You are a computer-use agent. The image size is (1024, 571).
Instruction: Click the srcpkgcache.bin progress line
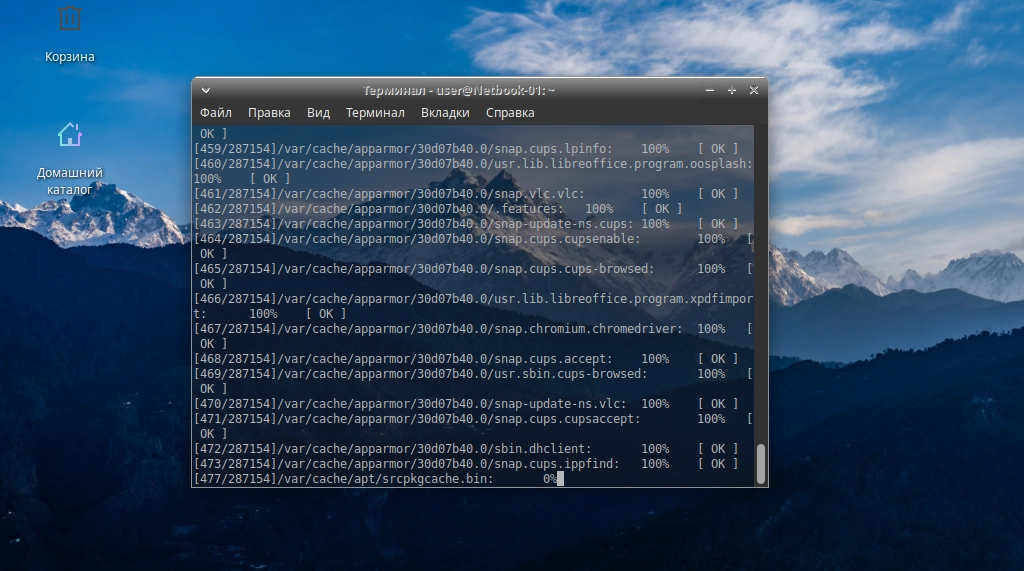pyautogui.click(x=375, y=479)
